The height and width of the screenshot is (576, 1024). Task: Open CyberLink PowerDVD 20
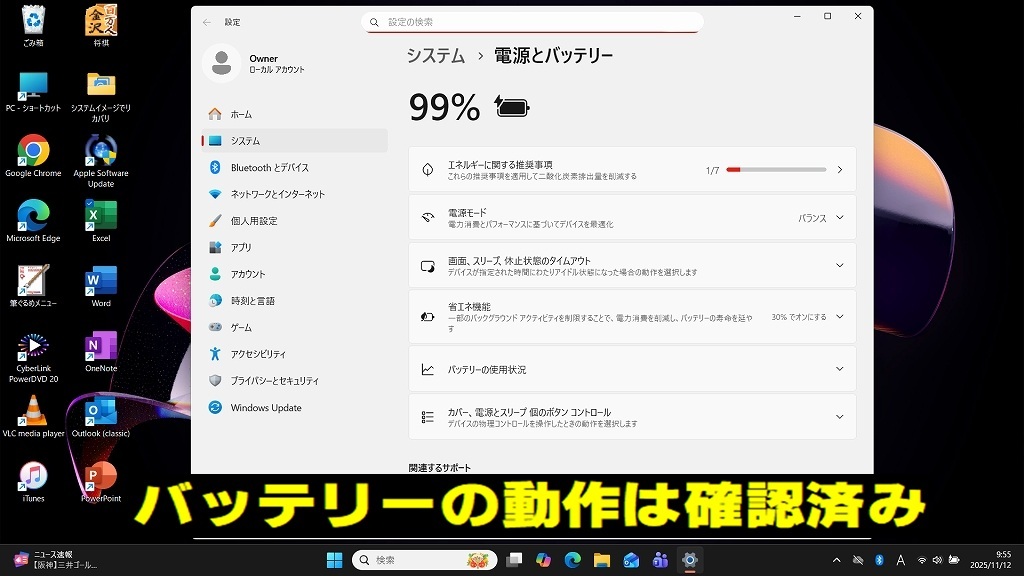[33, 347]
